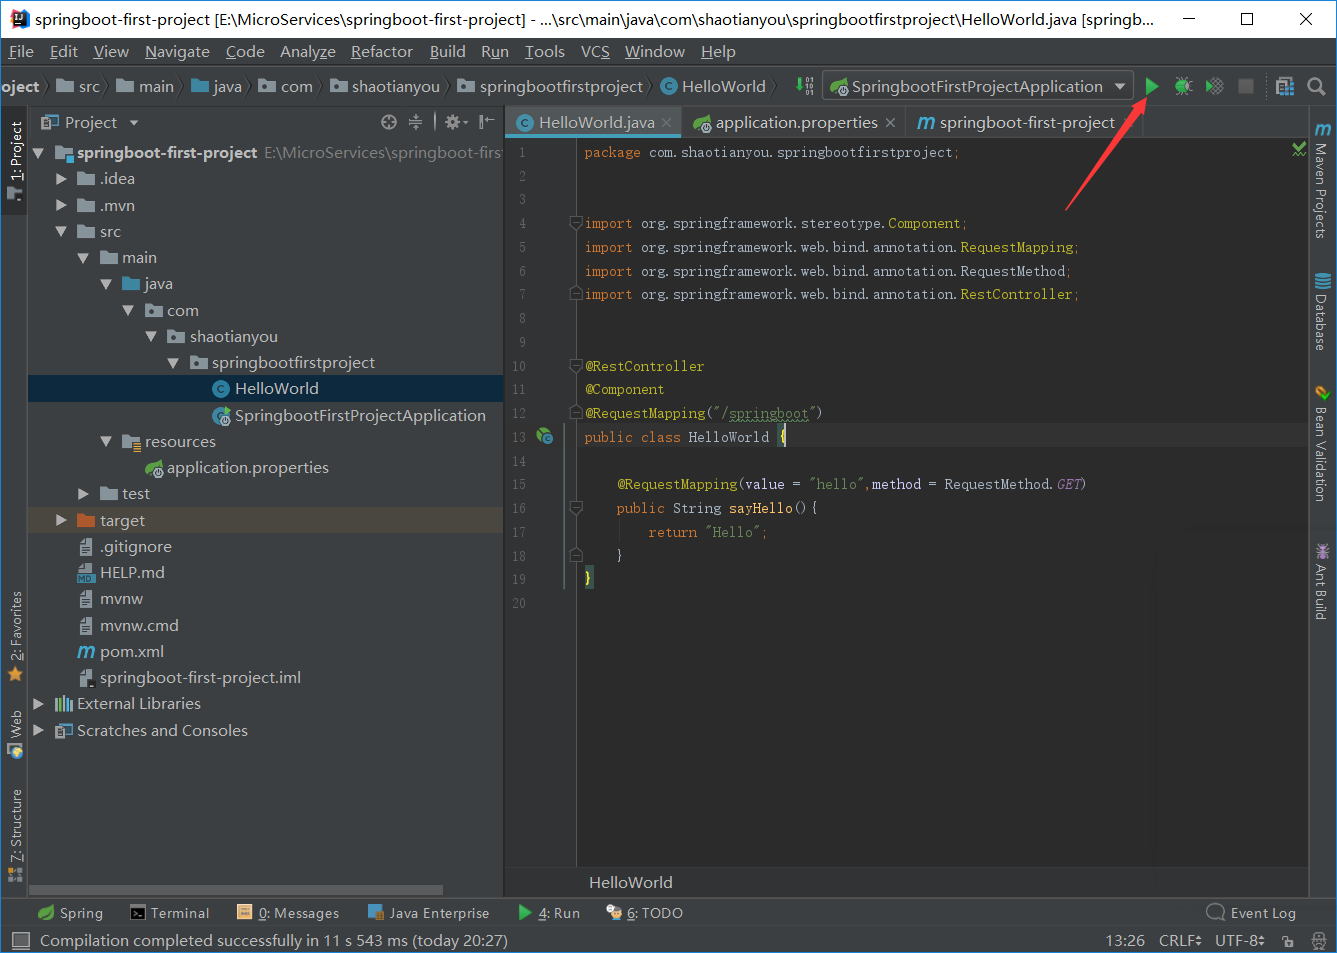Open the Favorites tool window
Viewport: 1337px width, 953px height.
(15, 636)
